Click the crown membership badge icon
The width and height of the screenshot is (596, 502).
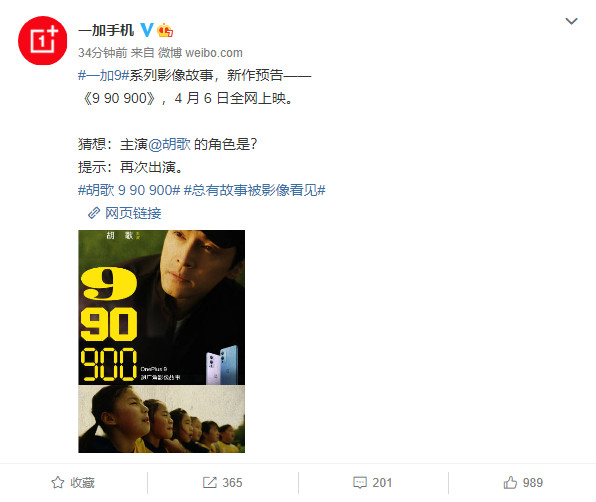click(x=165, y=30)
